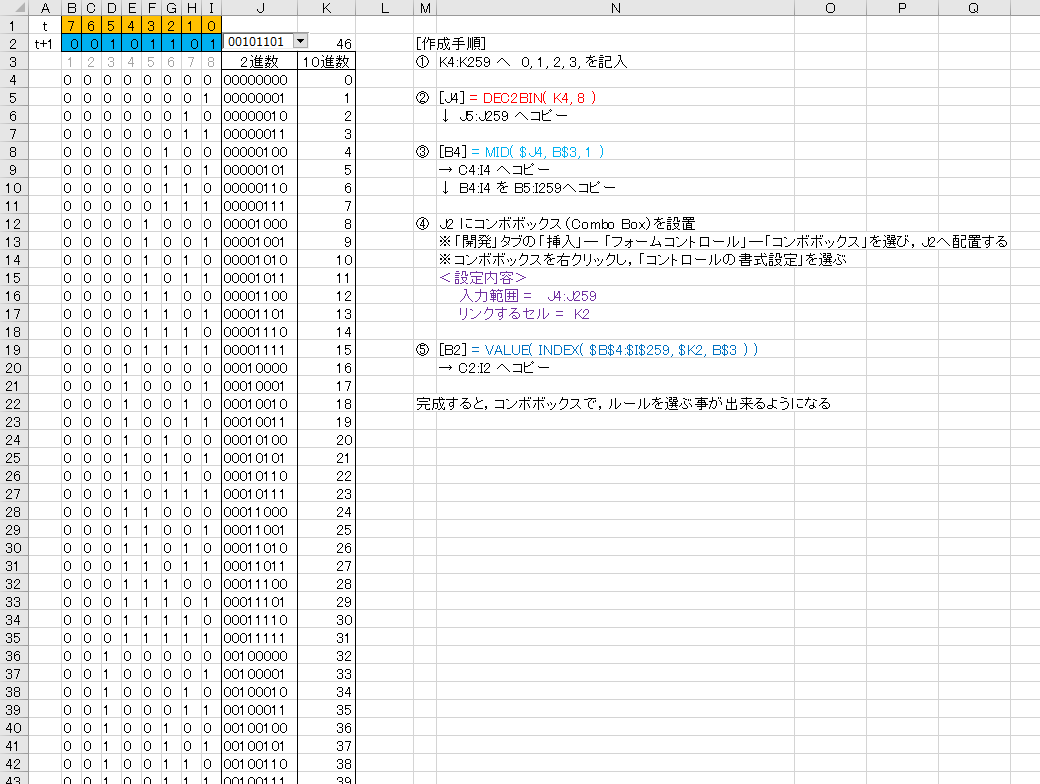Click cell A1 labeled t
This screenshot has height=784, width=1040.
pyautogui.click(x=44, y=26)
